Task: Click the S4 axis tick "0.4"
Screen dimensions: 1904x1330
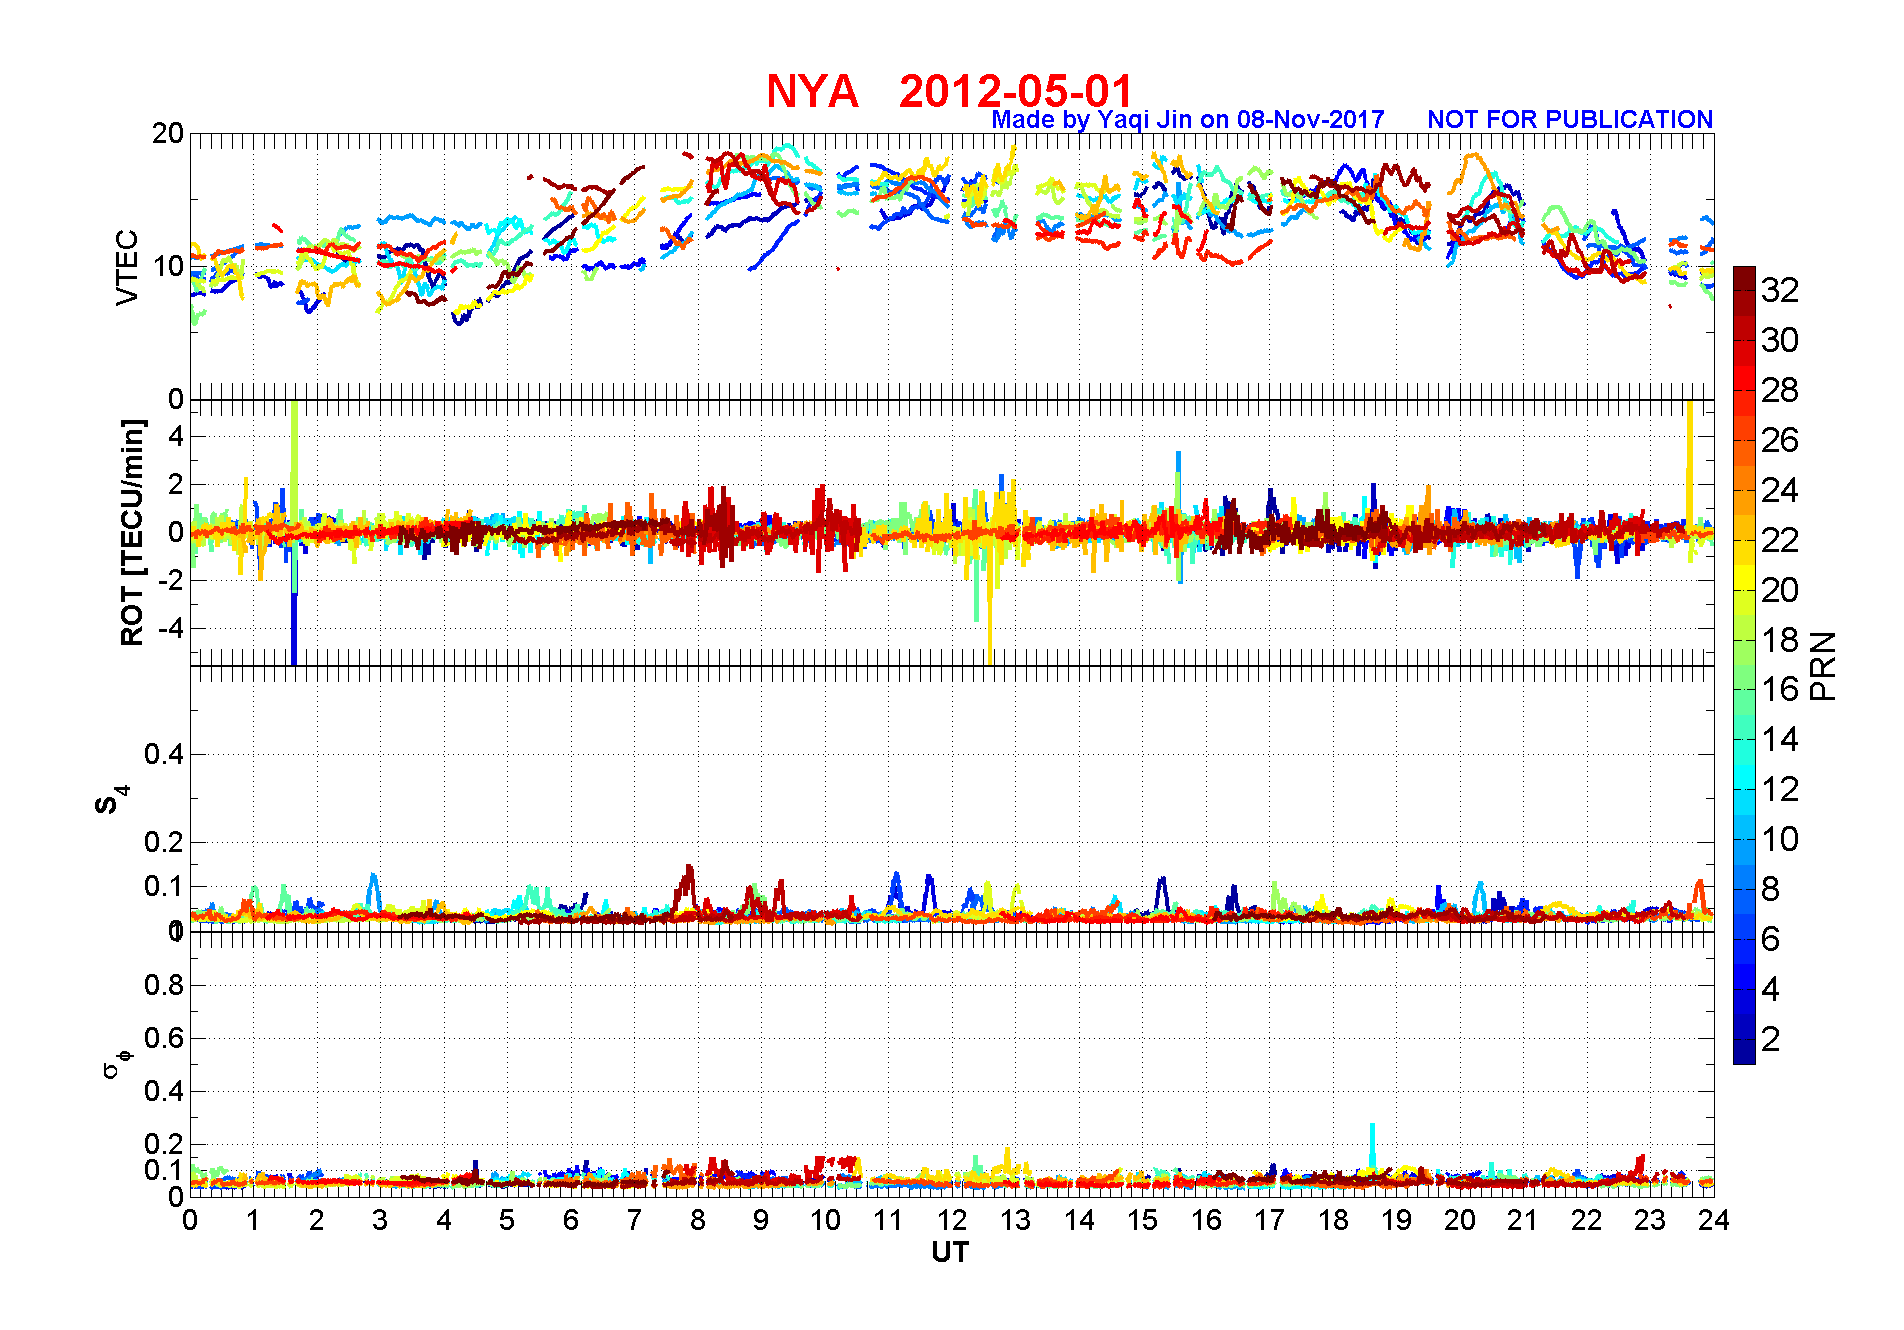Action: click(x=164, y=755)
